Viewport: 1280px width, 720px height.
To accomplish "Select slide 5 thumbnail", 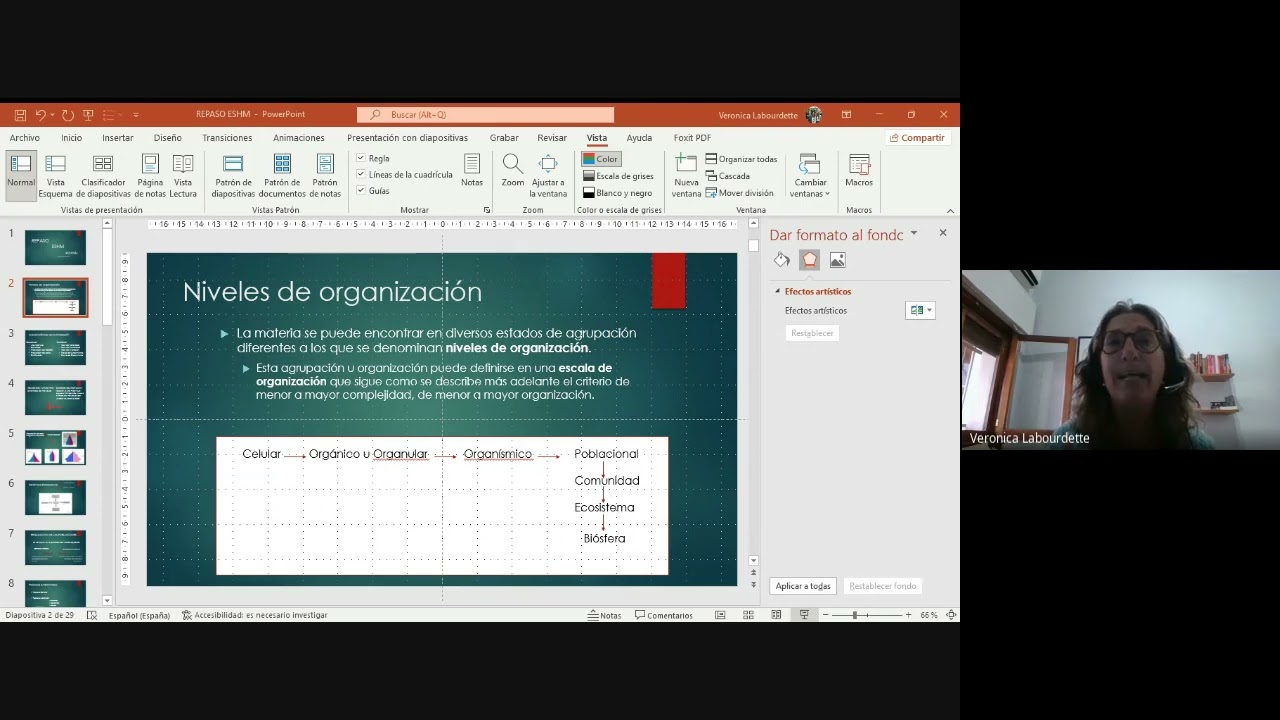I will [56, 447].
